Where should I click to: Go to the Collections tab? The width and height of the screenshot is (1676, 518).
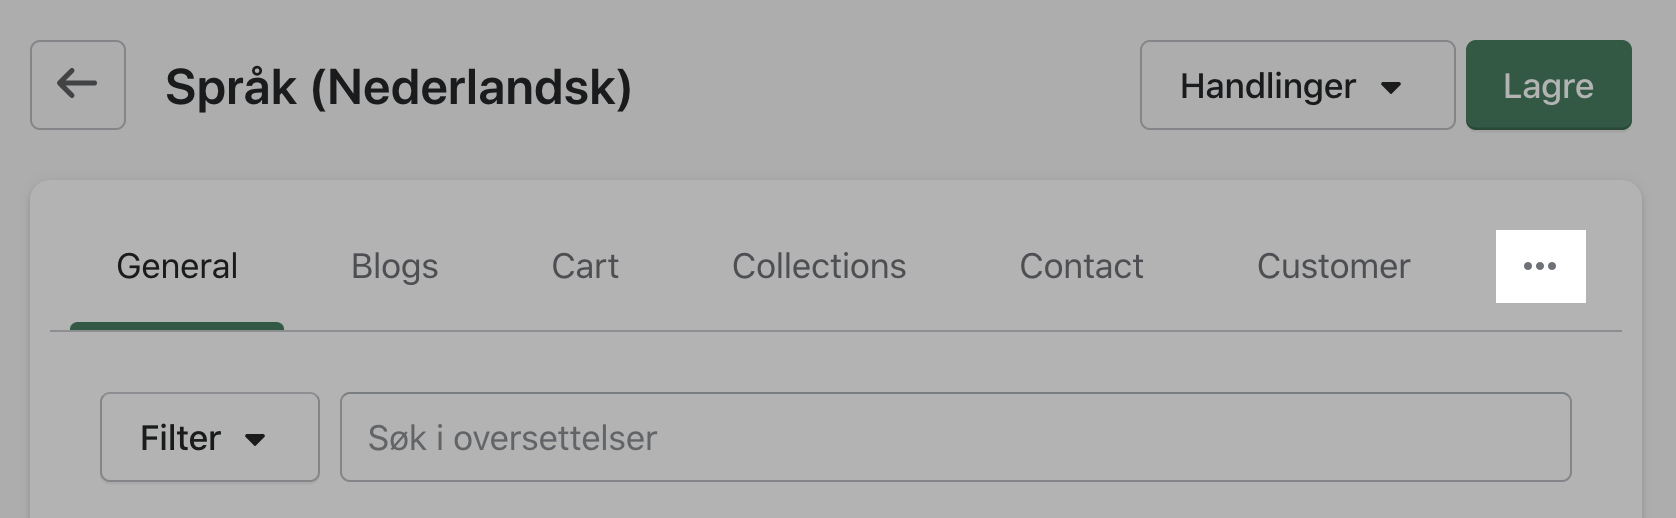point(818,267)
